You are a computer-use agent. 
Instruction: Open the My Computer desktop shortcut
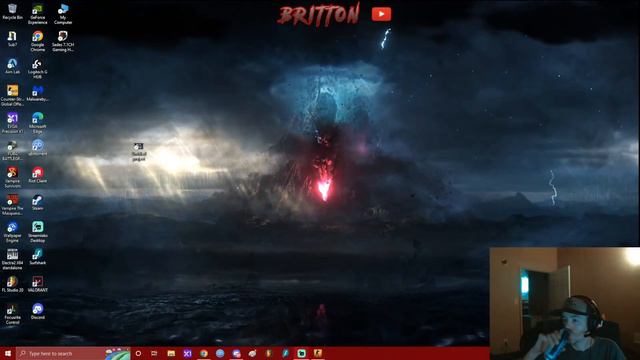pyautogui.click(x=63, y=14)
